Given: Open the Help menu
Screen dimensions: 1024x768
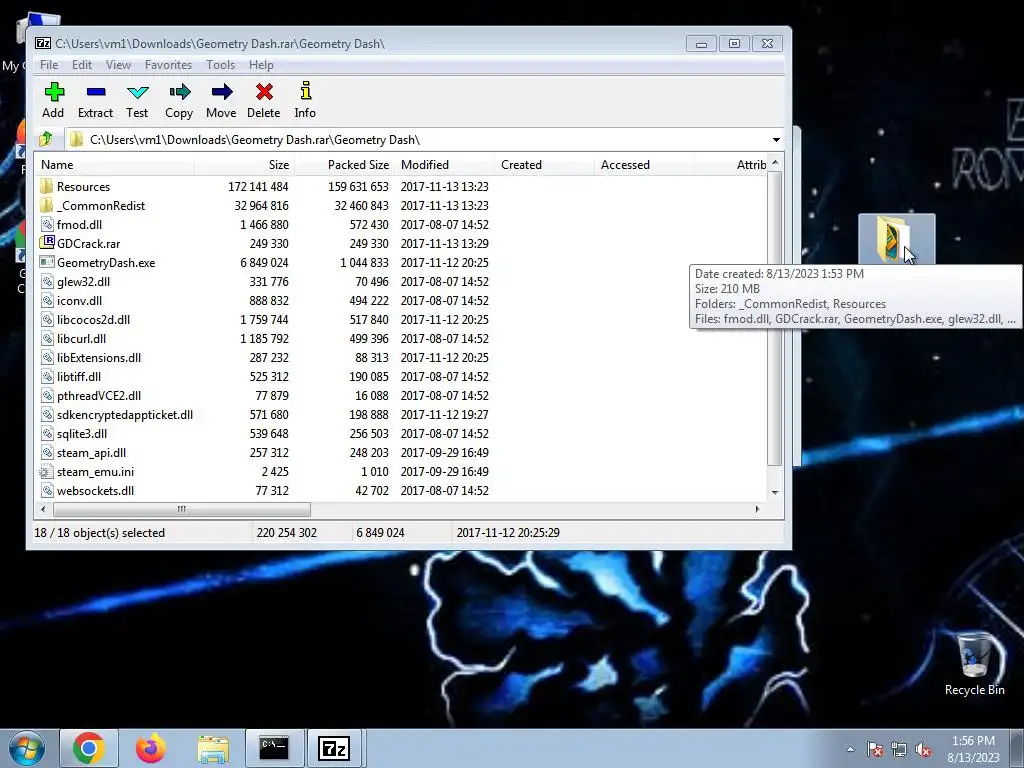Looking at the screenshot, I should [261, 65].
